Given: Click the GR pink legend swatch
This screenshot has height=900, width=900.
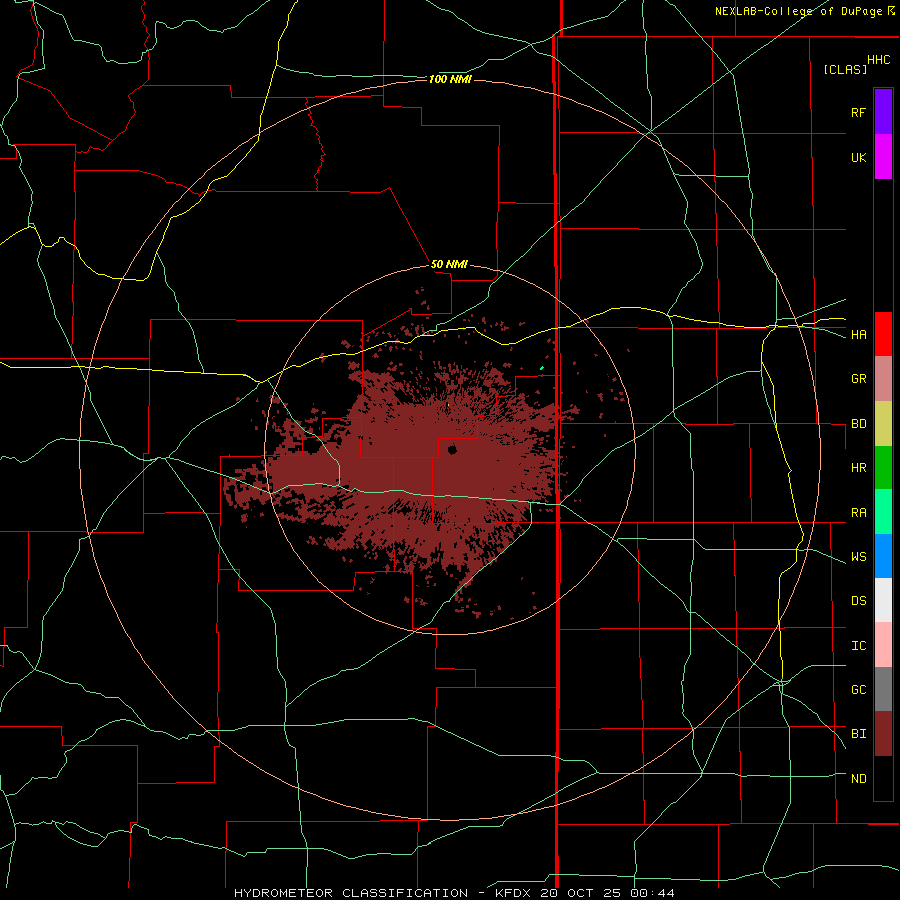Looking at the screenshot, I should coord(883,379).
